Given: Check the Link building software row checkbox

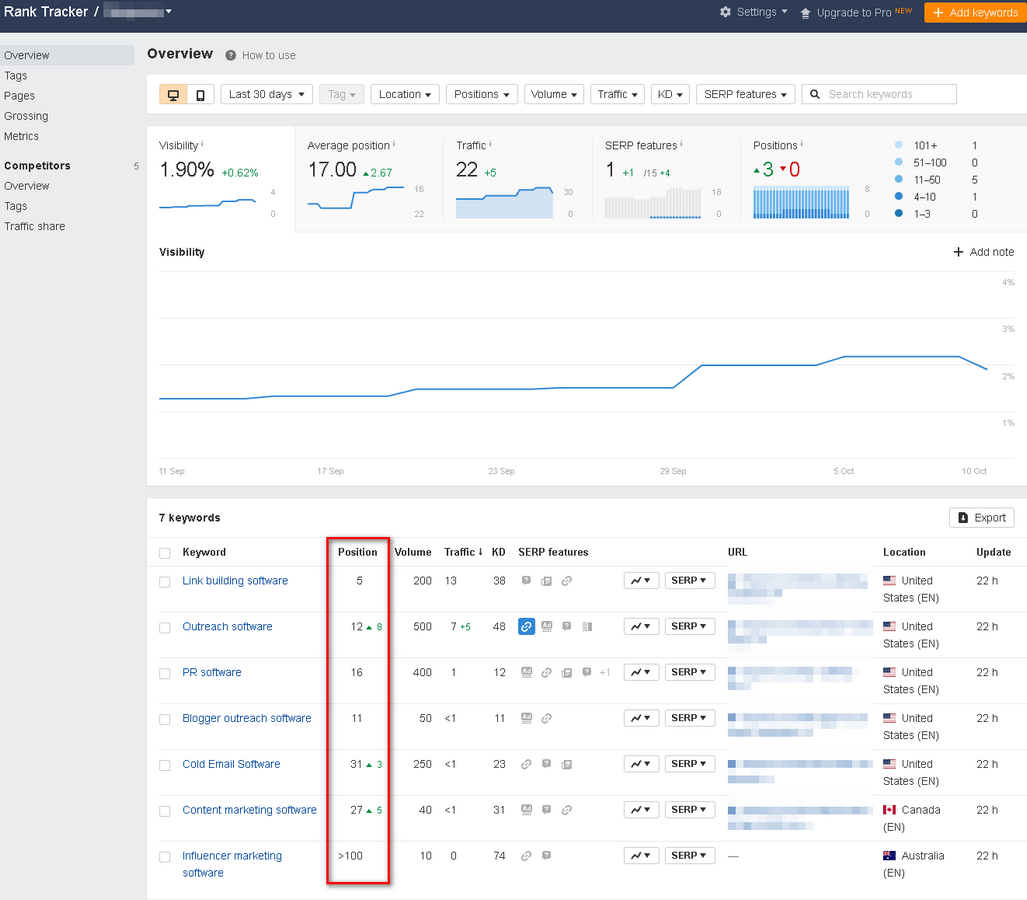Looking at the screenshot, I should click(x=165, y=582).
